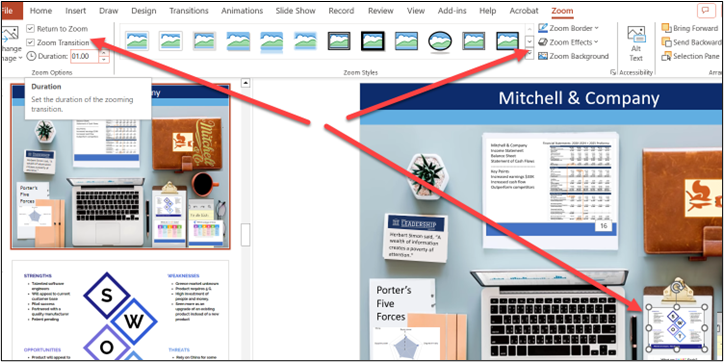Apply the fifth Zoom style with reflection

tap(272, 41)
